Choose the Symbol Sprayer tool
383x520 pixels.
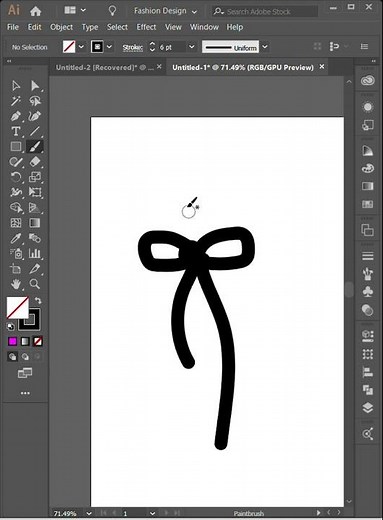point(16,254)
